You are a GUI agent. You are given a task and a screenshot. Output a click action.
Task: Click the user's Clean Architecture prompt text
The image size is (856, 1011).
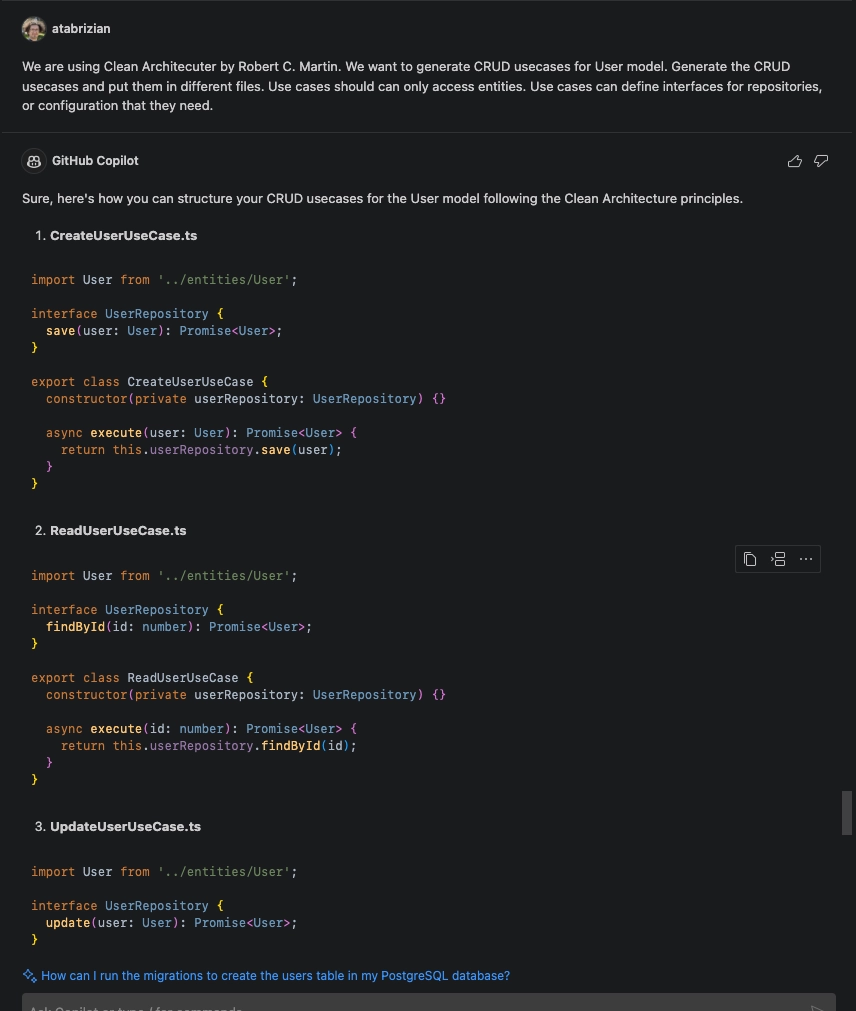click(420, 86)
